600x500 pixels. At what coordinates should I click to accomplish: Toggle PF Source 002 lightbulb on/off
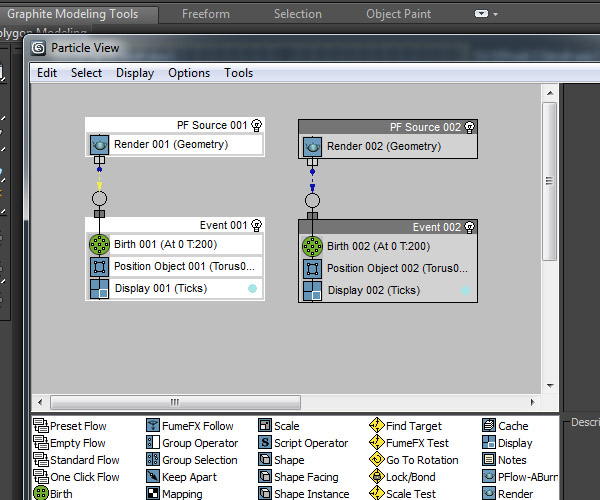[470, 127]
